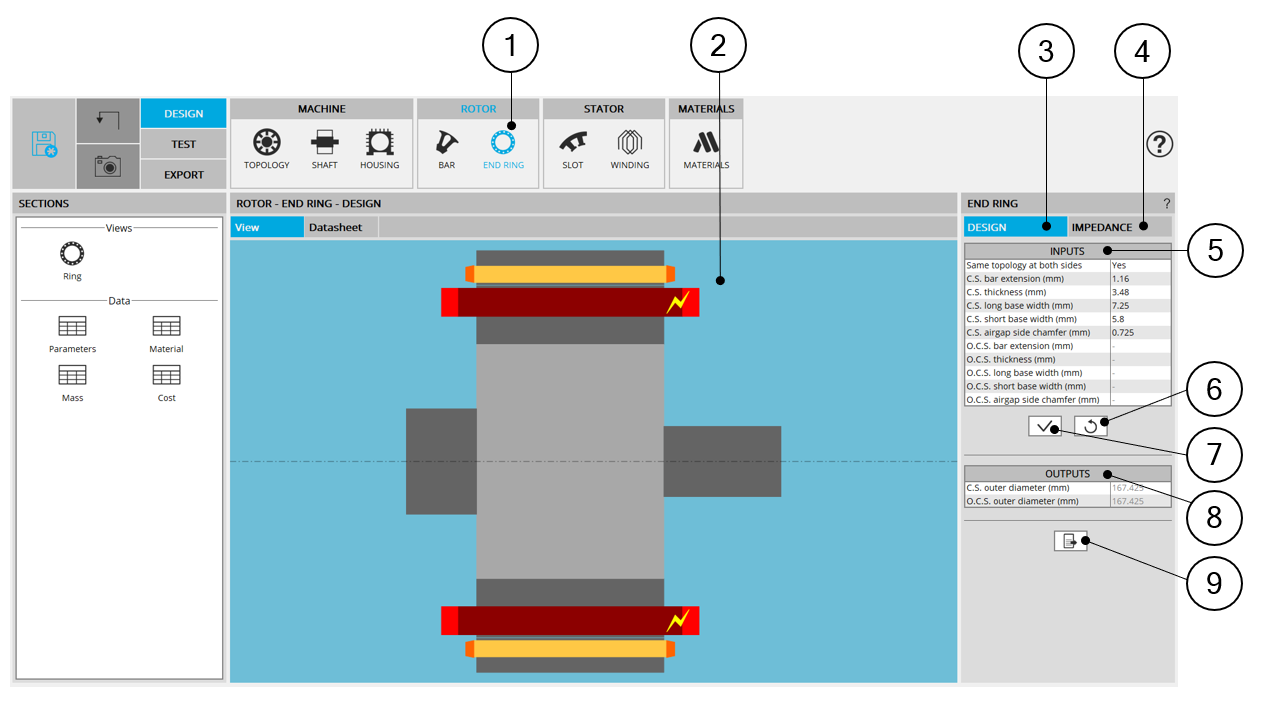The height and width of the screenshot is (702, 1264).
Task: Switch to the Datasheet tab
Action: tap(335, 227)
